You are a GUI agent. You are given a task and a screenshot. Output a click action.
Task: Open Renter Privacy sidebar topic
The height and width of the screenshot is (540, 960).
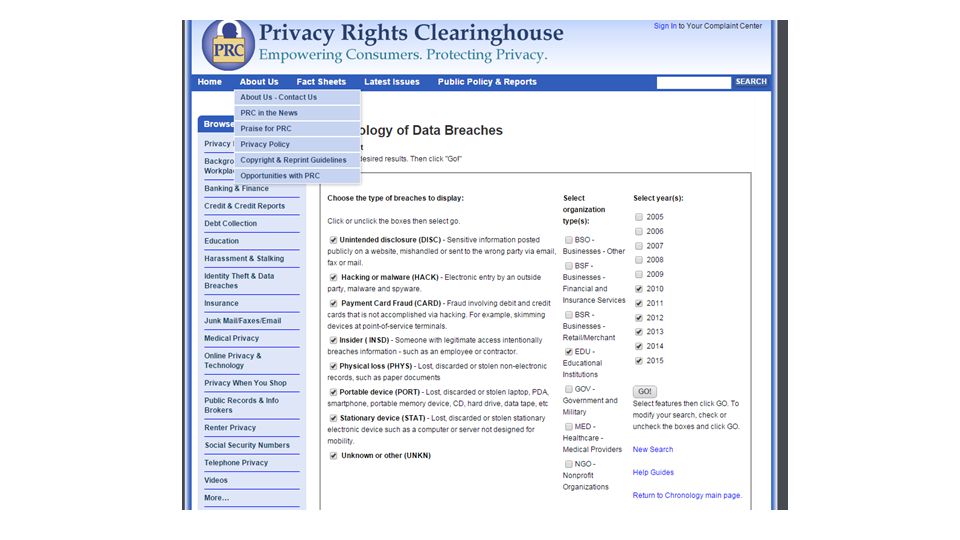230,428
